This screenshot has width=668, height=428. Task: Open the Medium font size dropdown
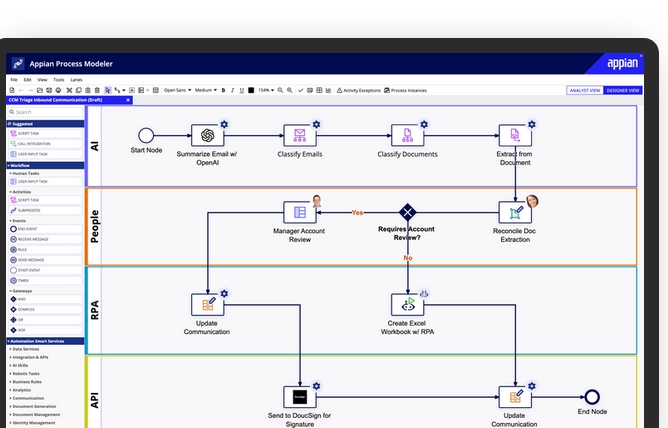(x=206, y=90)
